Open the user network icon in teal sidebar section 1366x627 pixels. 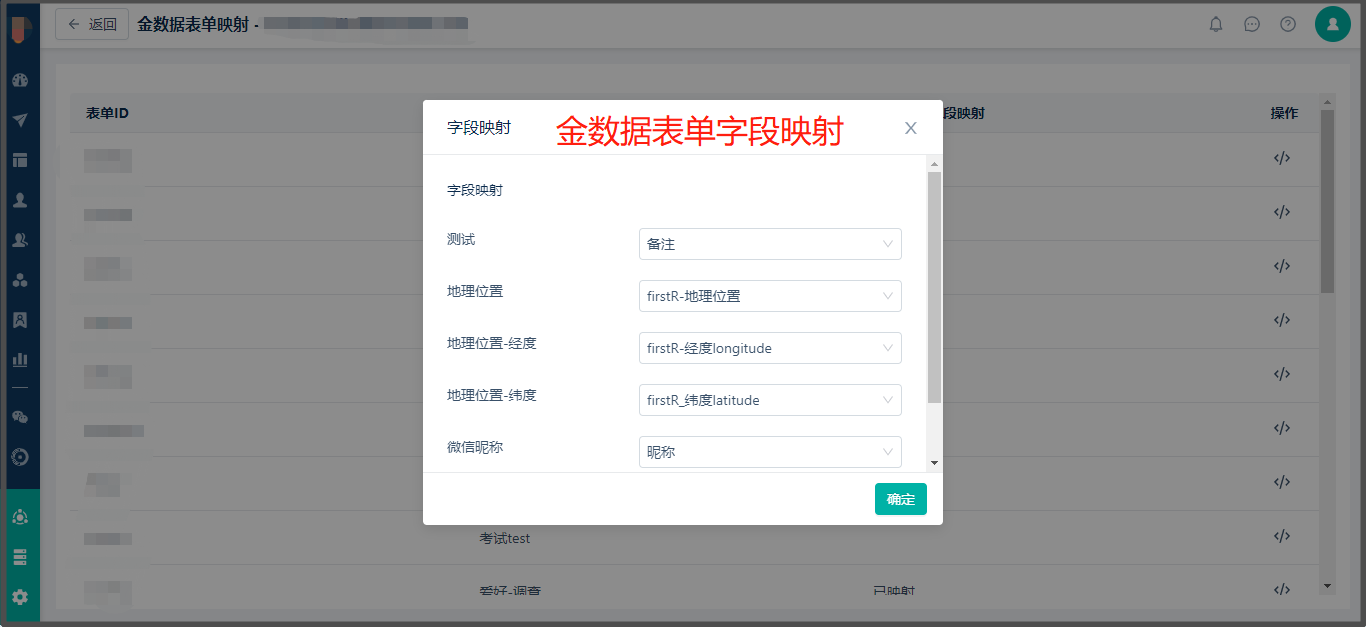coord(20,517)
